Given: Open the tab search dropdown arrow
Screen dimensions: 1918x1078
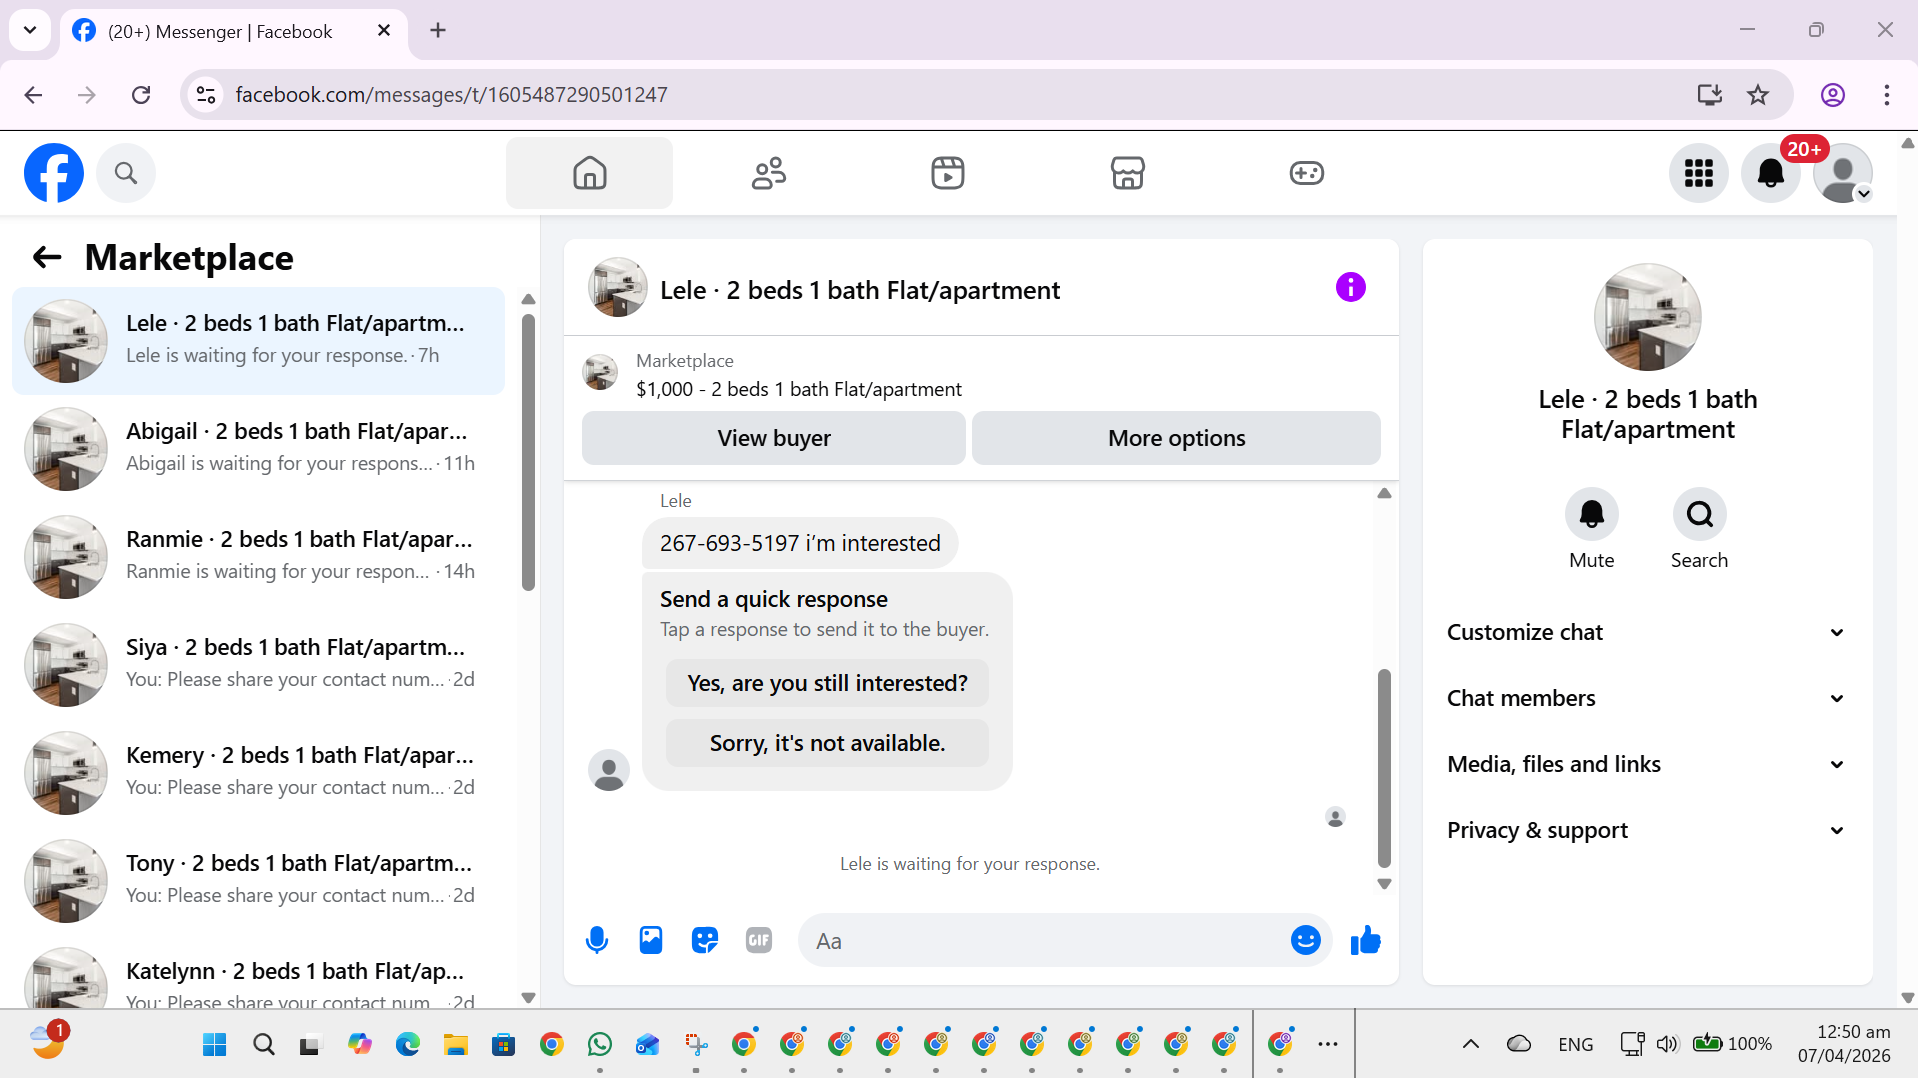Looking at the screenshot, I should [x=30, y=31].
